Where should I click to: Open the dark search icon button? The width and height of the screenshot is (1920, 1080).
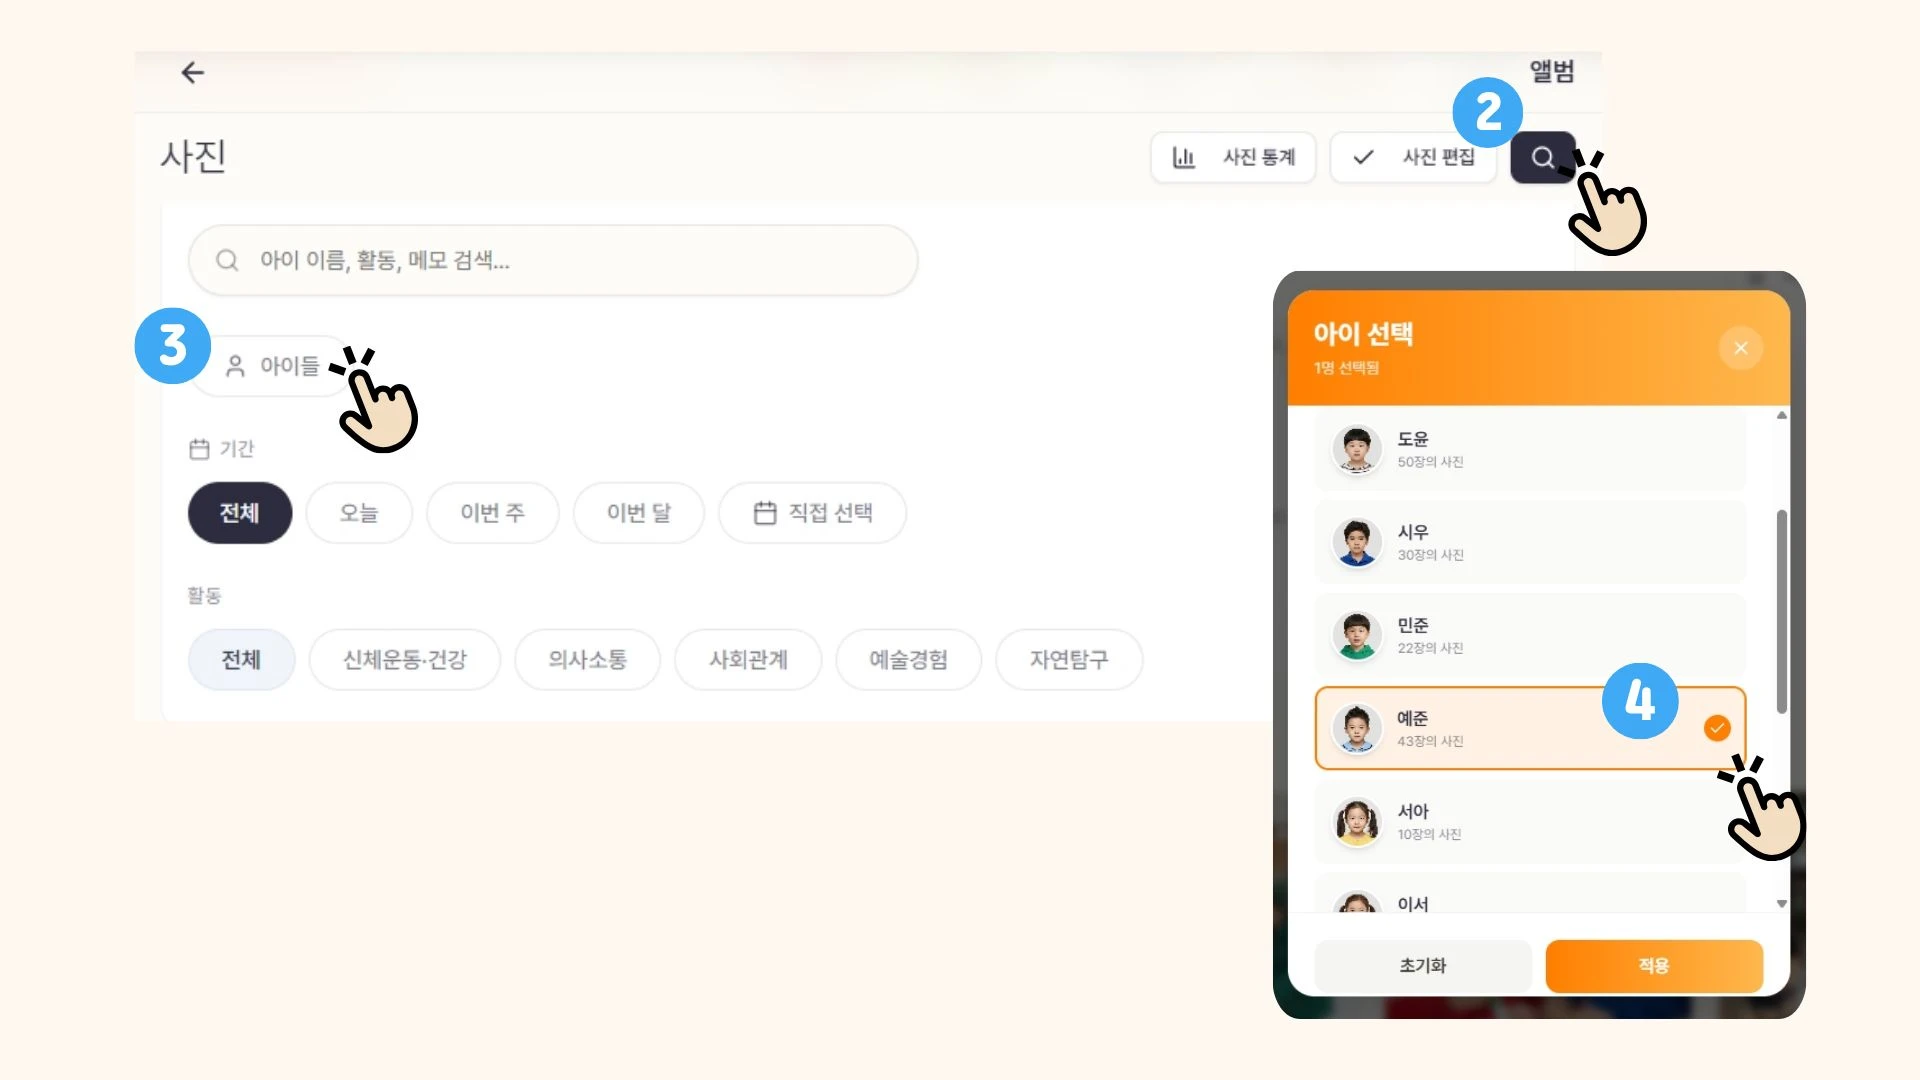click(1542, 157)
